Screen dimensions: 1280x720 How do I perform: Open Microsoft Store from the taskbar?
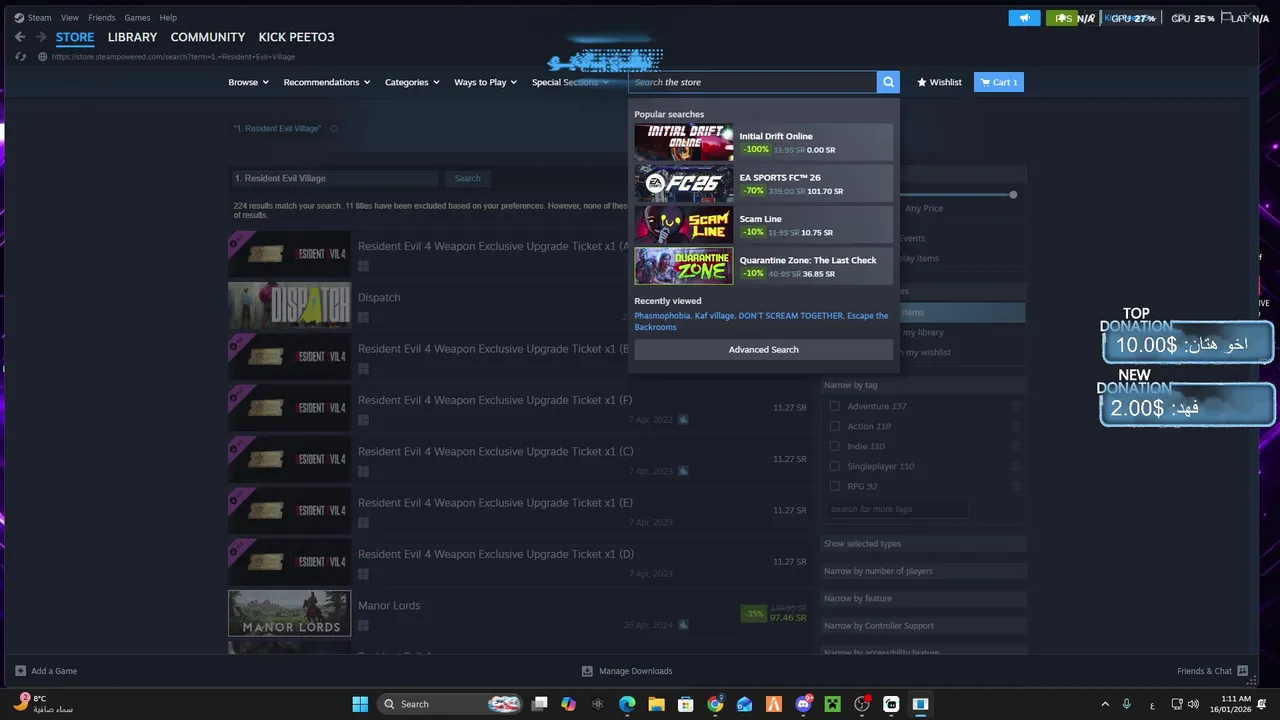[x=686, y=704]
